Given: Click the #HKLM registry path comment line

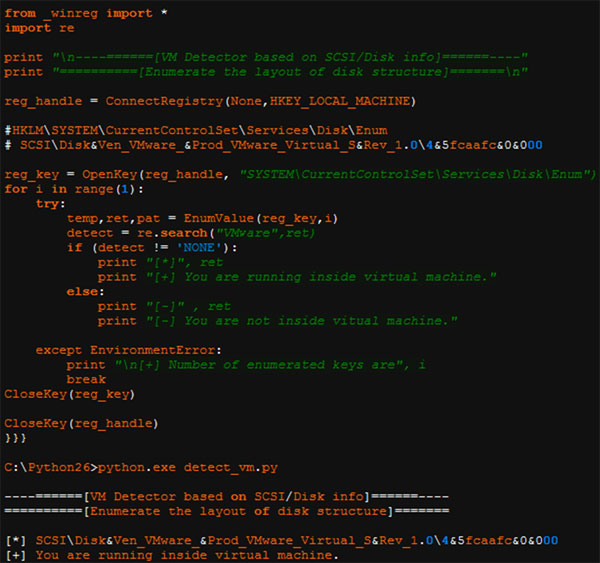Looking at the screenshot, I should (200, 130).
